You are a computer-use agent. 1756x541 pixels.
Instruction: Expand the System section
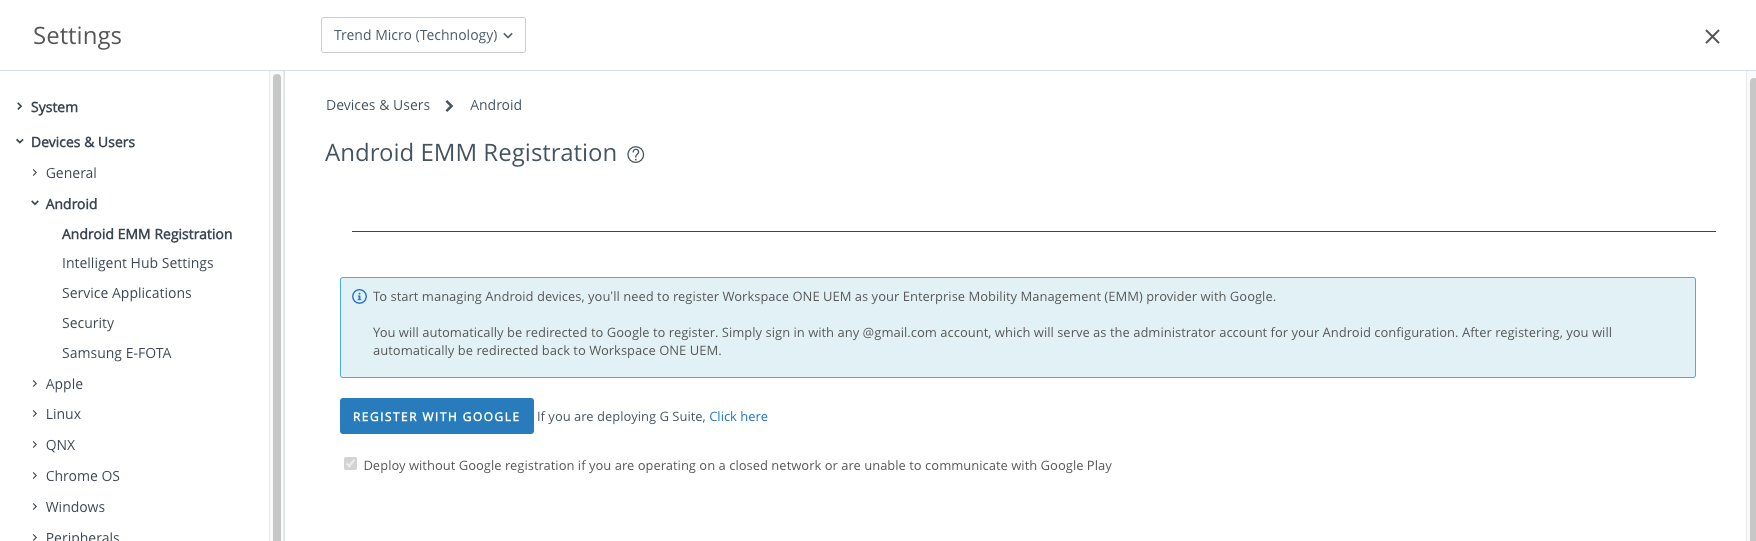tap(19, 107)
